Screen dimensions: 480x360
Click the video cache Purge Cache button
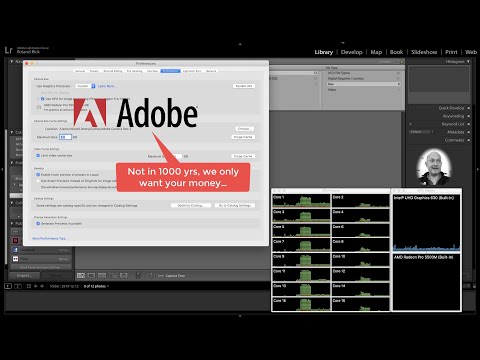pos(243,156)
